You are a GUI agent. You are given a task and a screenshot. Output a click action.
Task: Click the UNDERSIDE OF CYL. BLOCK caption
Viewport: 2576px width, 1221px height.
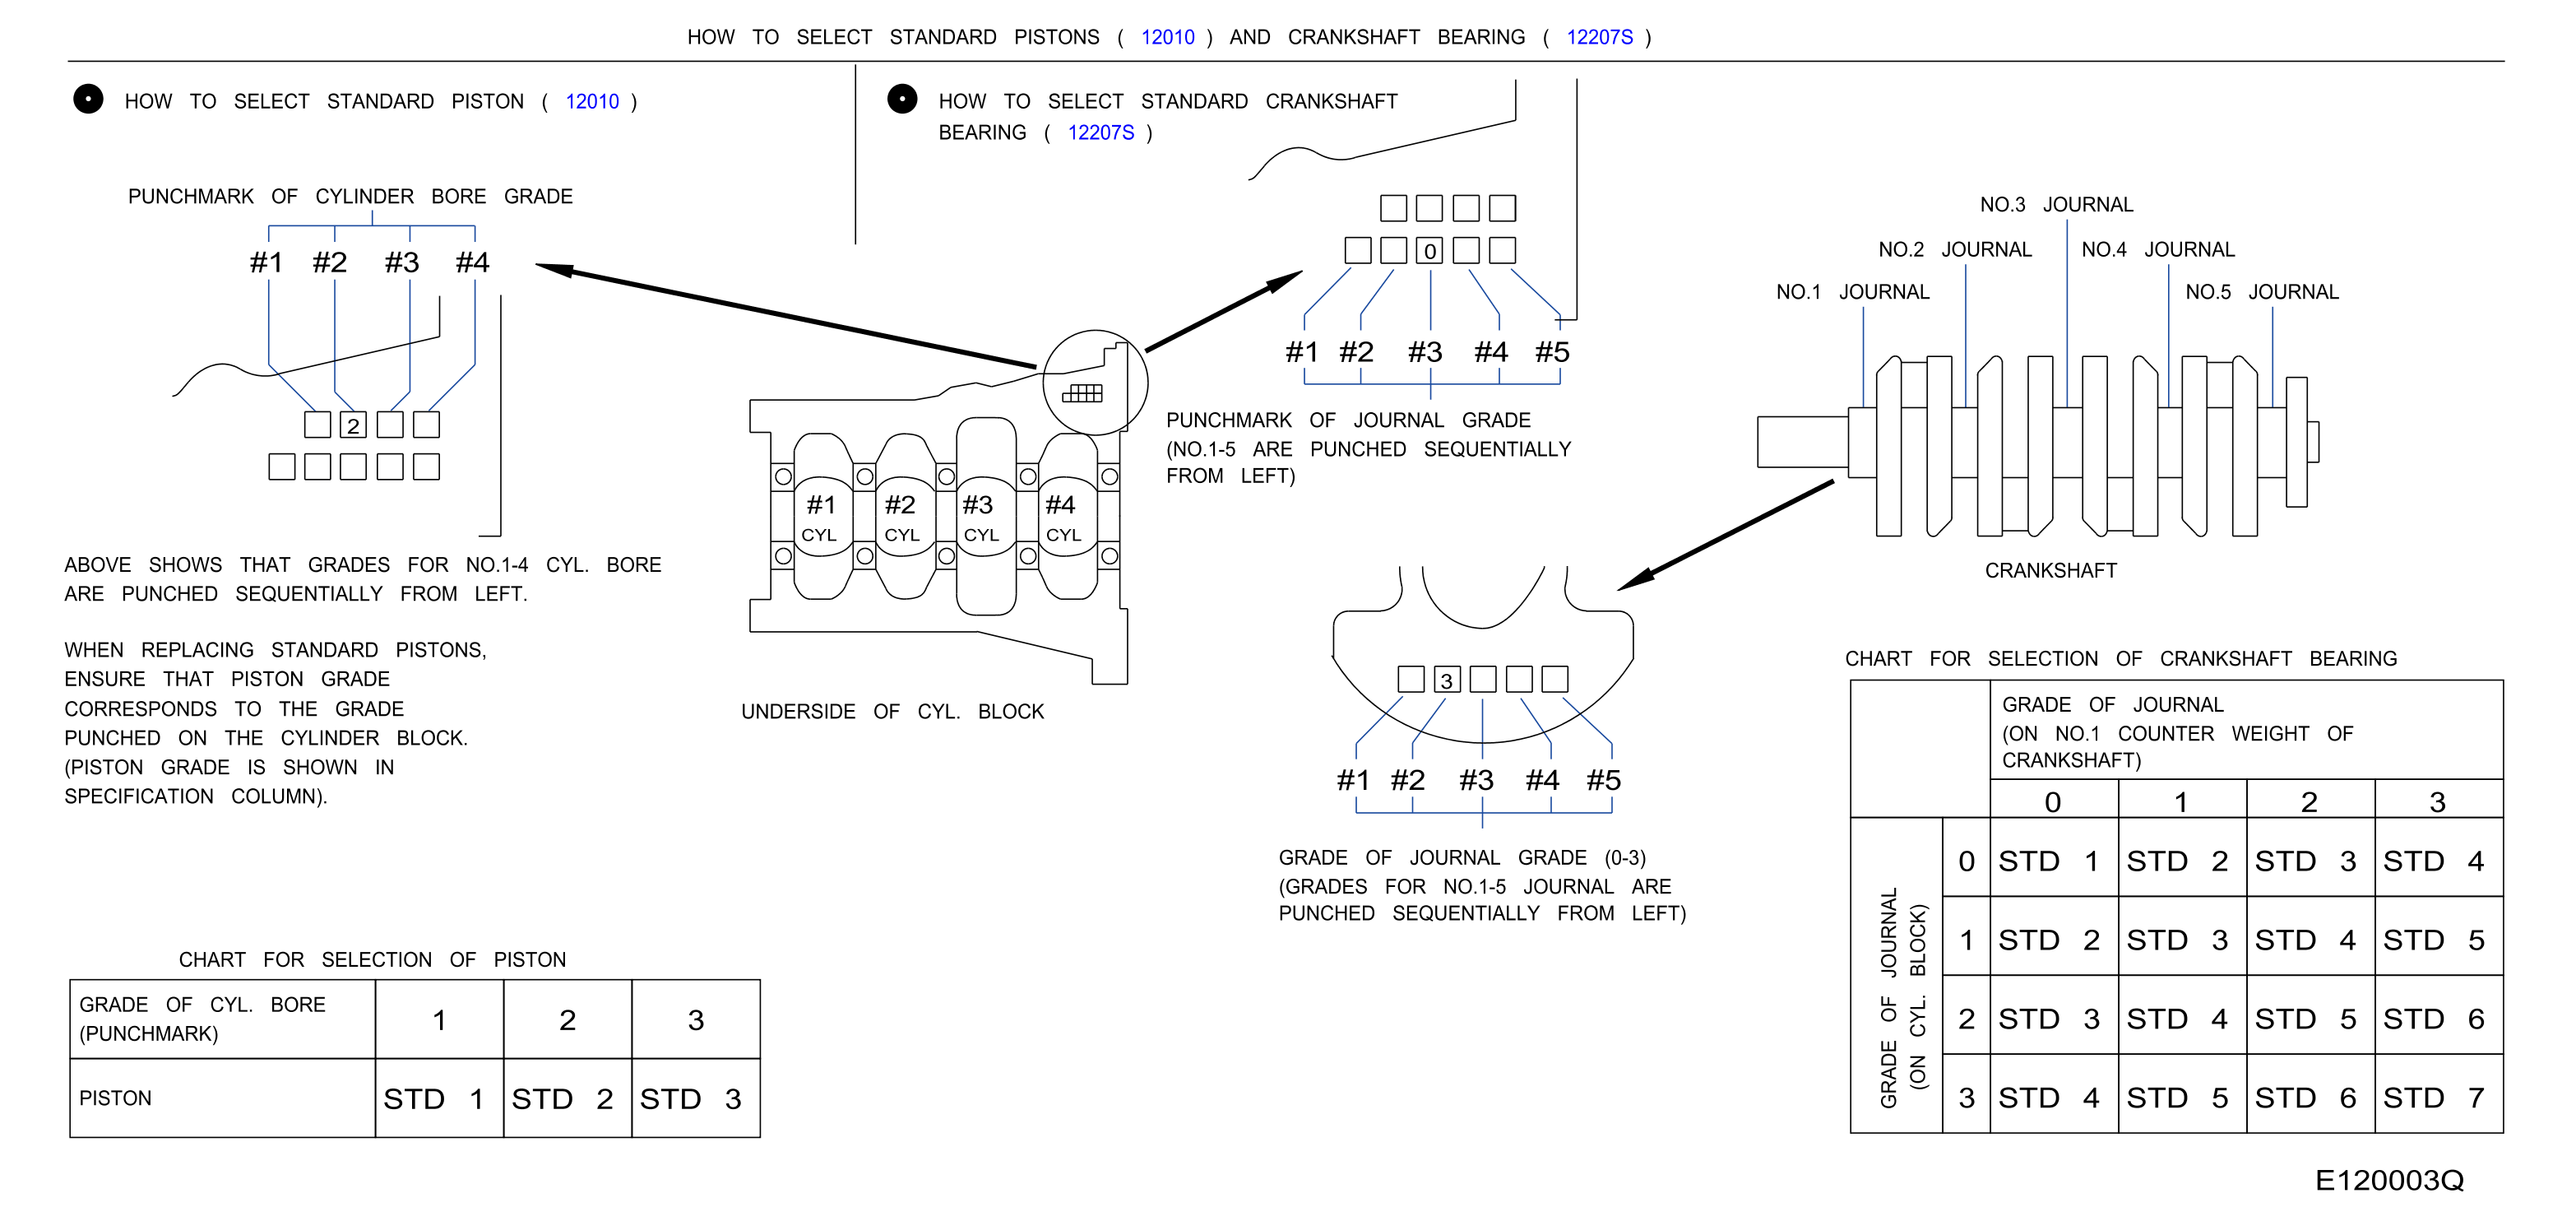(892, 711)
